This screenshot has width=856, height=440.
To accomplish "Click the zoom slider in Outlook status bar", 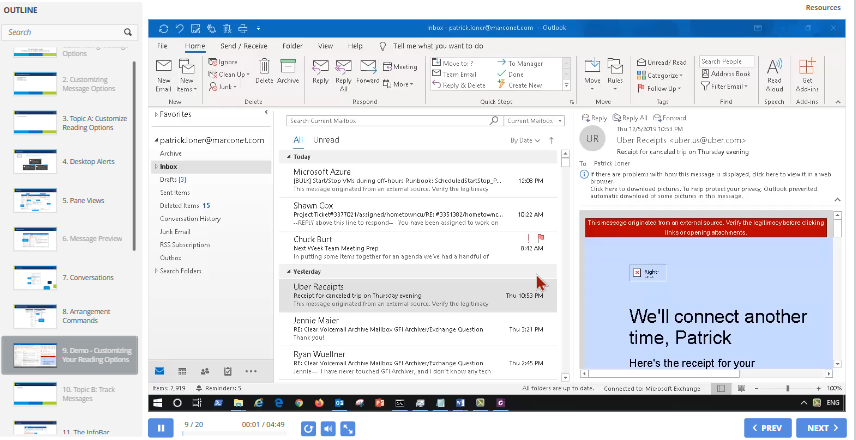I will [787, 389].
